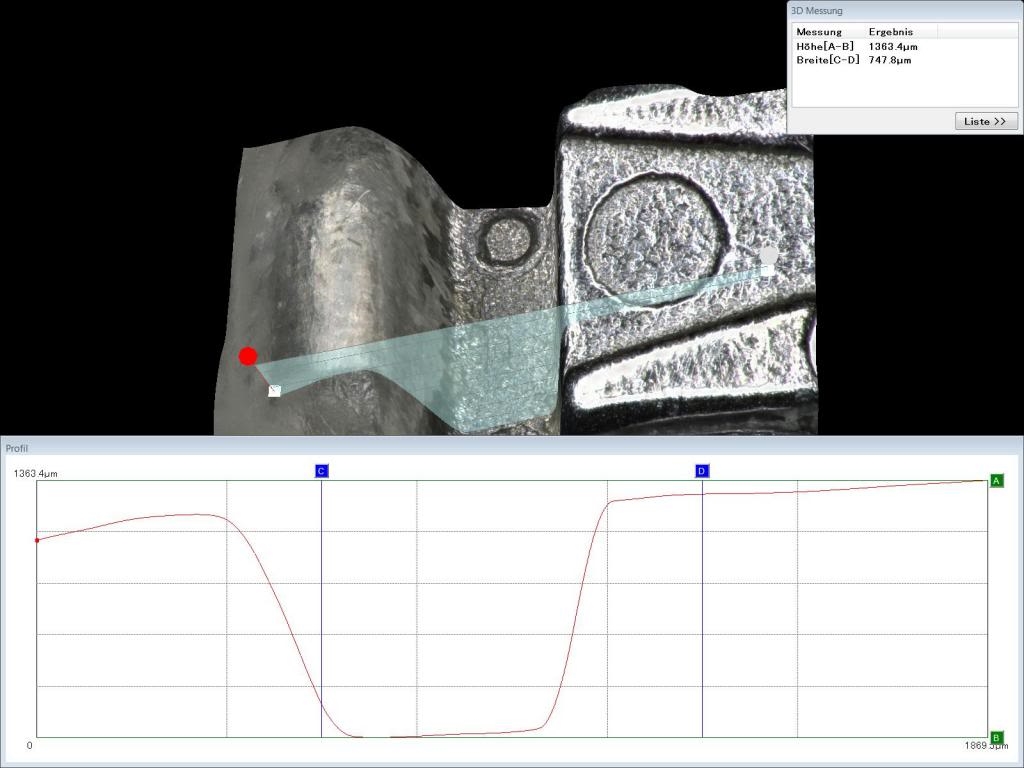Select the Breite[C-D] measurement row
The height and width of the screenshot is (768, 1024).
[x=827, y=60]
